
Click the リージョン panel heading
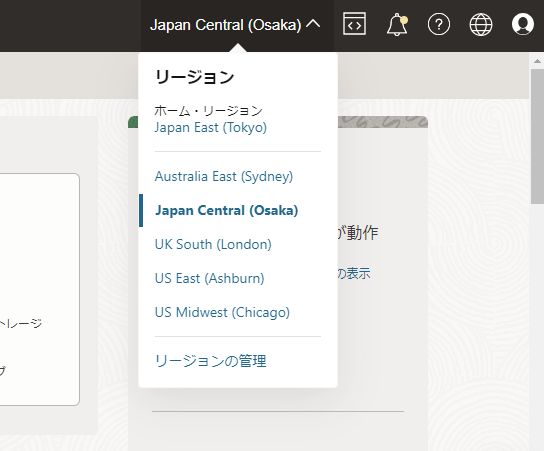(x=194, y=77)
